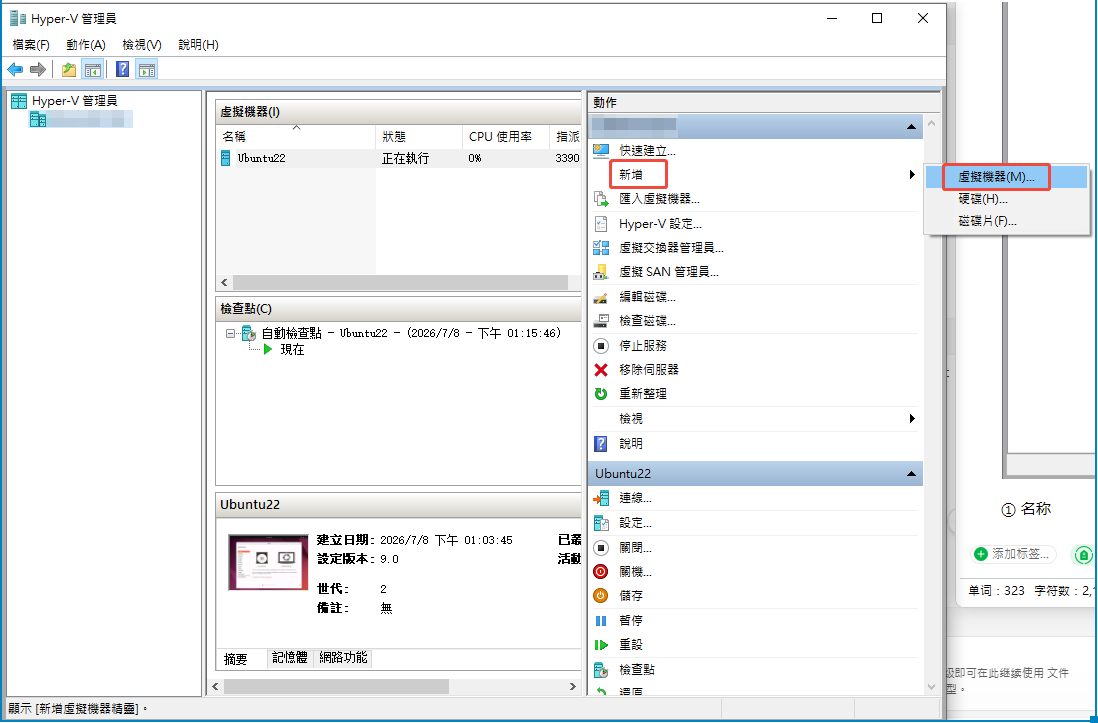The image size is (1098, 723).
Task: Click the 虛擬 SAN 管理員 icon
Action: 601,272
